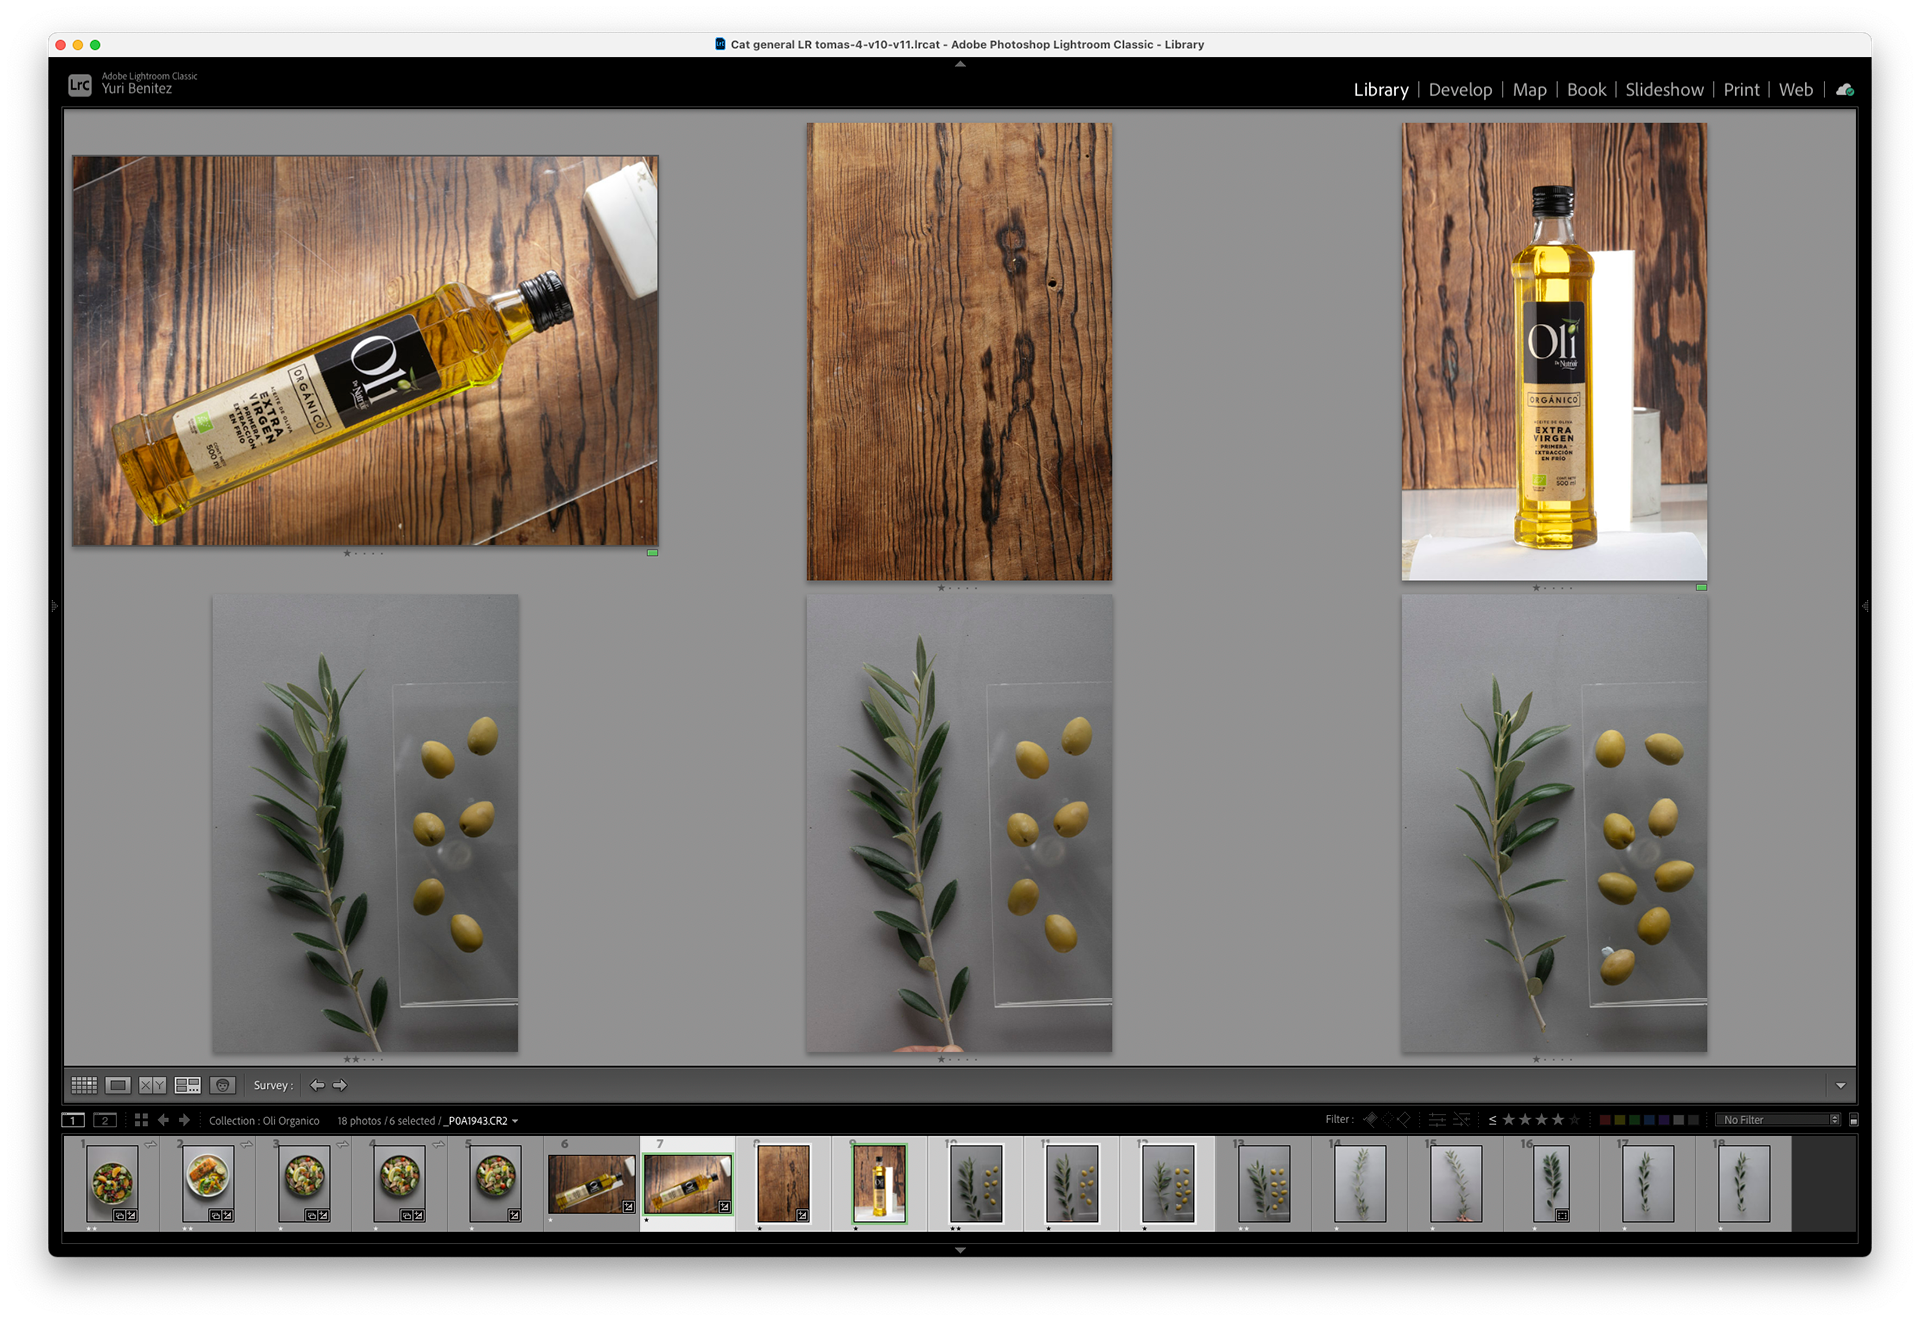Image resolution: width=1920 pixels, height=1321 pixels.
Task: Toggle filter lock switch
Action: 1853,1120
